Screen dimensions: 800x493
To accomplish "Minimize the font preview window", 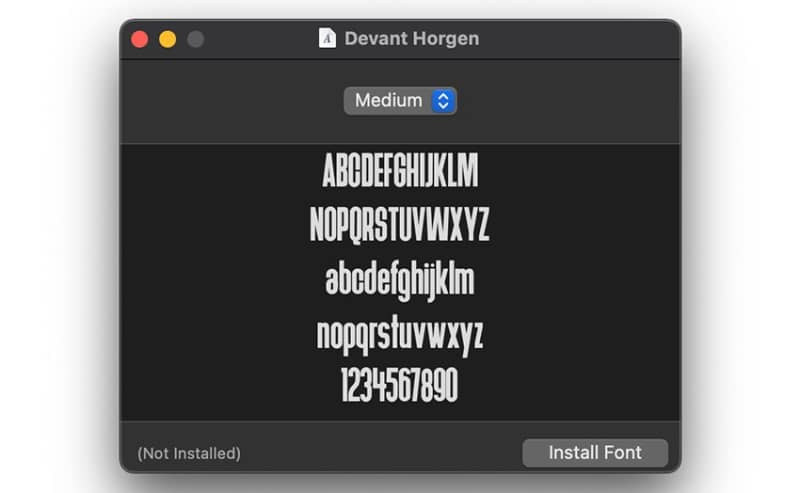I will click(167, 39).
